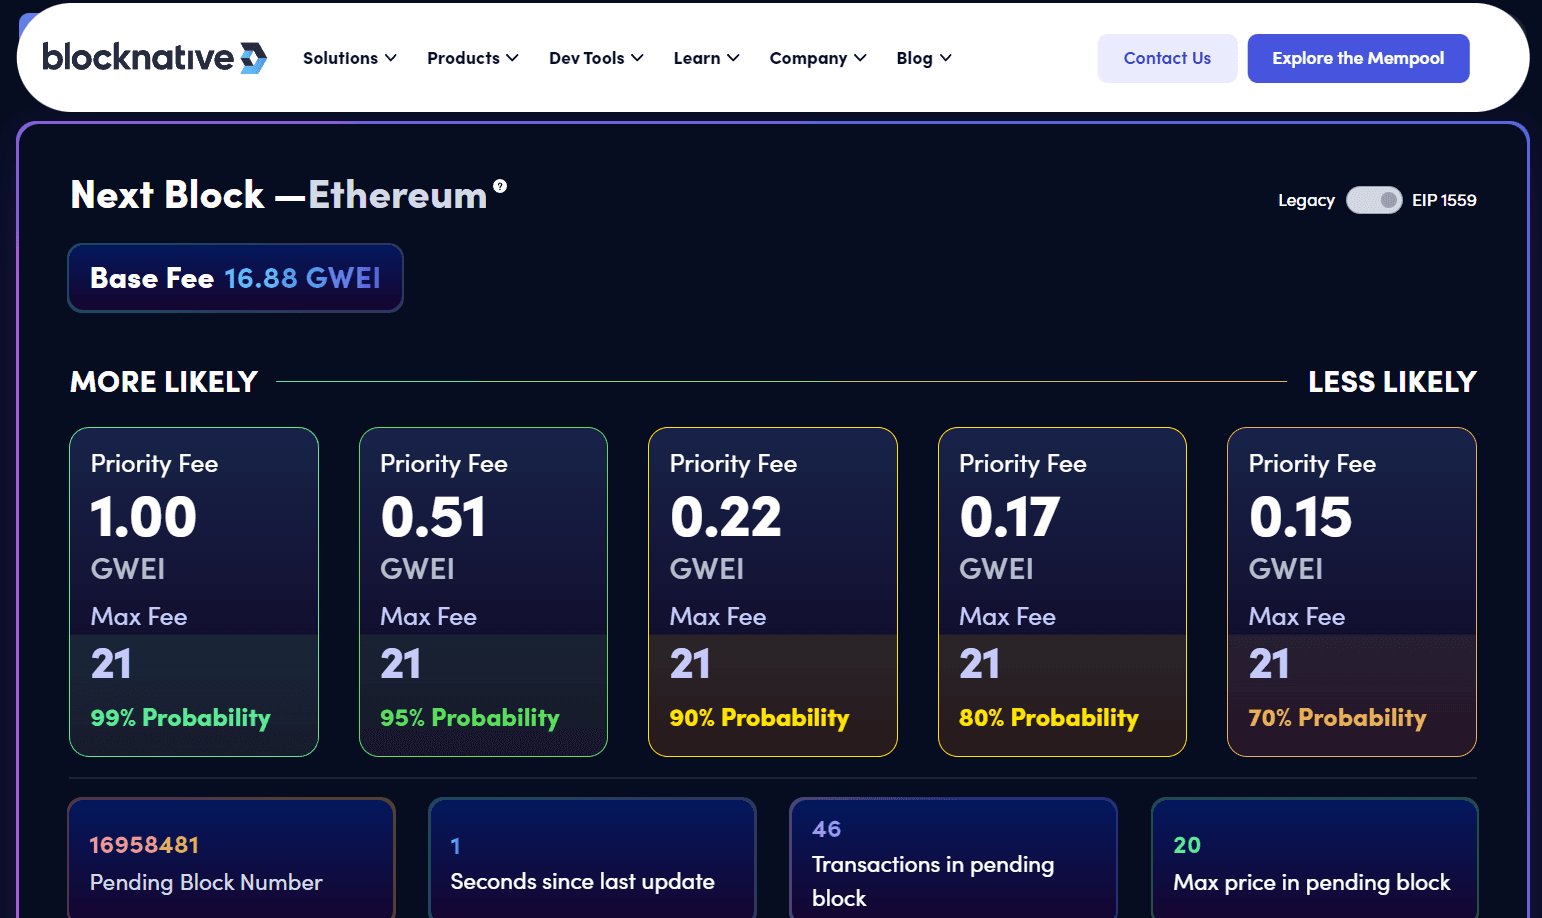This screenshot has height=918, width=1542.
Task: Click the Contact Us button
Action: 1167,58
